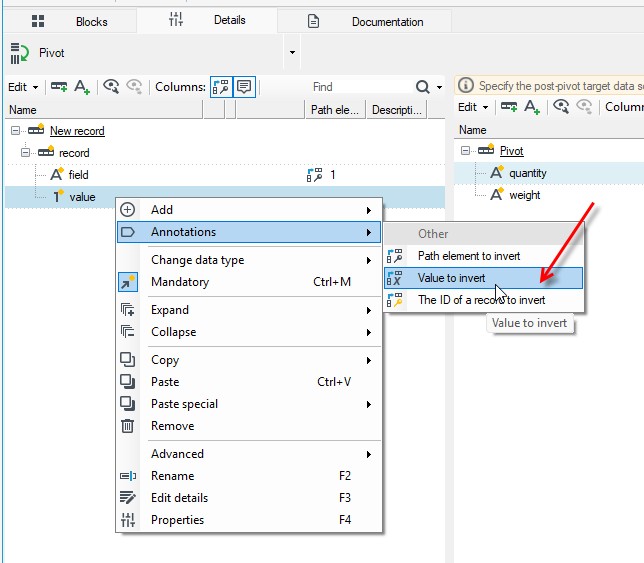Select the Pivot root item in right panel

(511, 151)
